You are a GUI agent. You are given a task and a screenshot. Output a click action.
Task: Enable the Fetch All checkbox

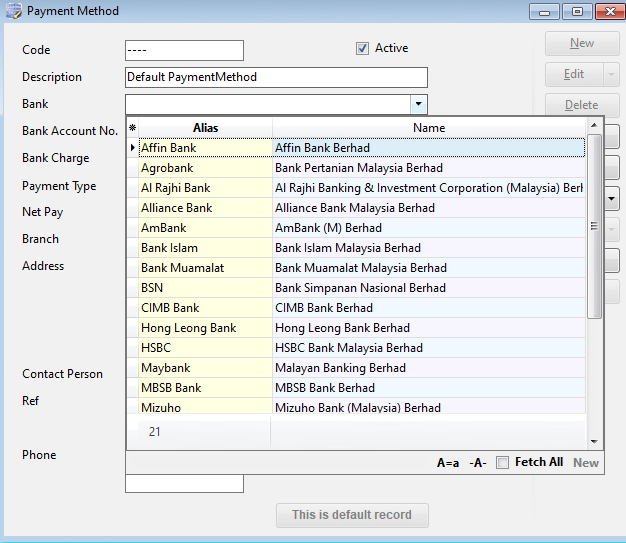pos(503,462)
